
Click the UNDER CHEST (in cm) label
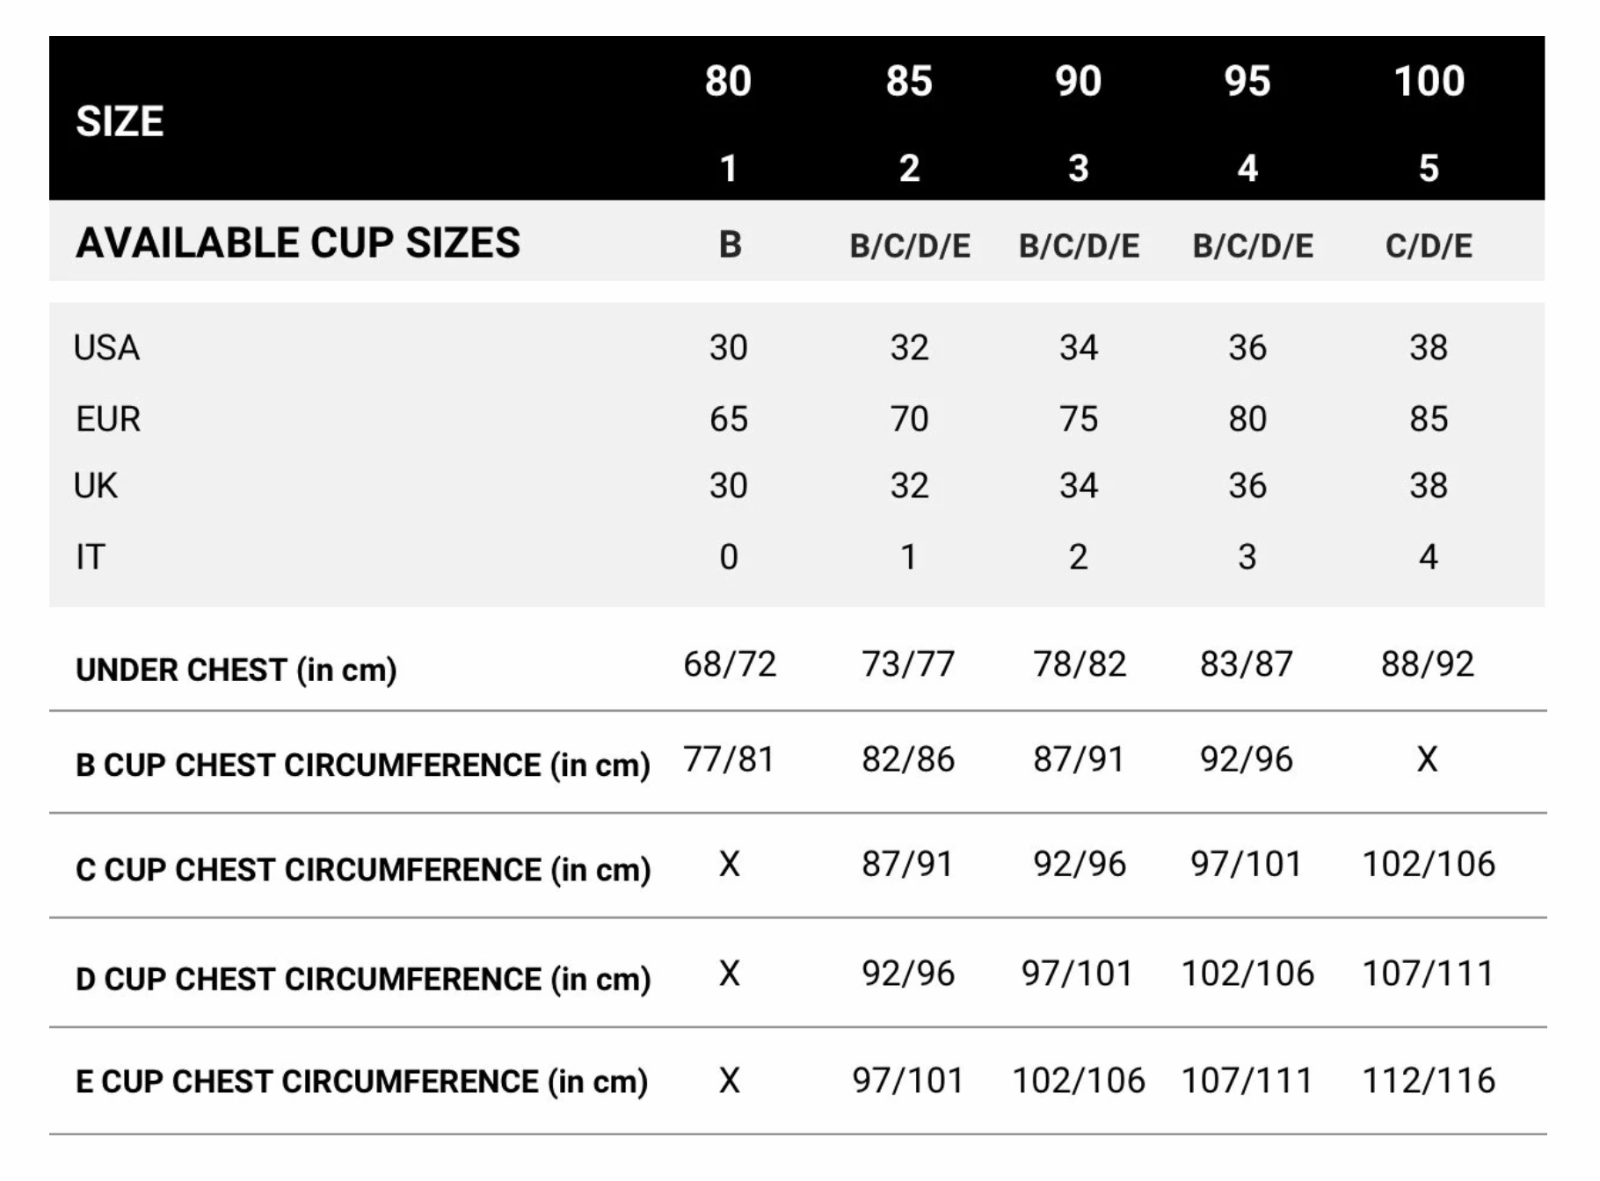(x=236, y=669)
